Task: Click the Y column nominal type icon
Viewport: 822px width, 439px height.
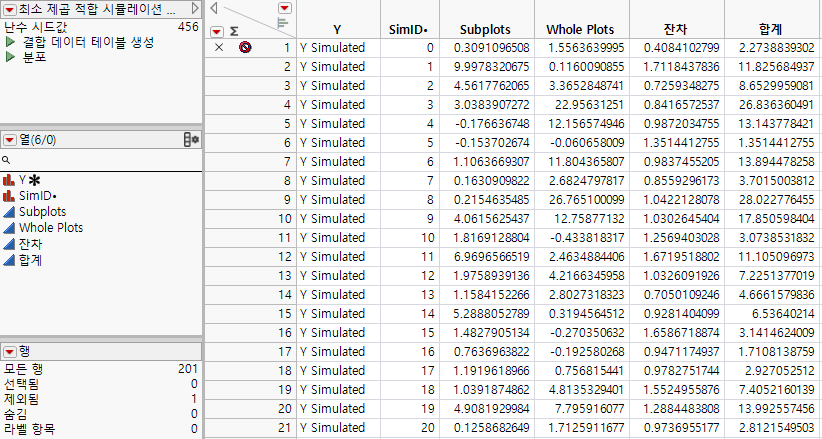Action: [9, 180]
